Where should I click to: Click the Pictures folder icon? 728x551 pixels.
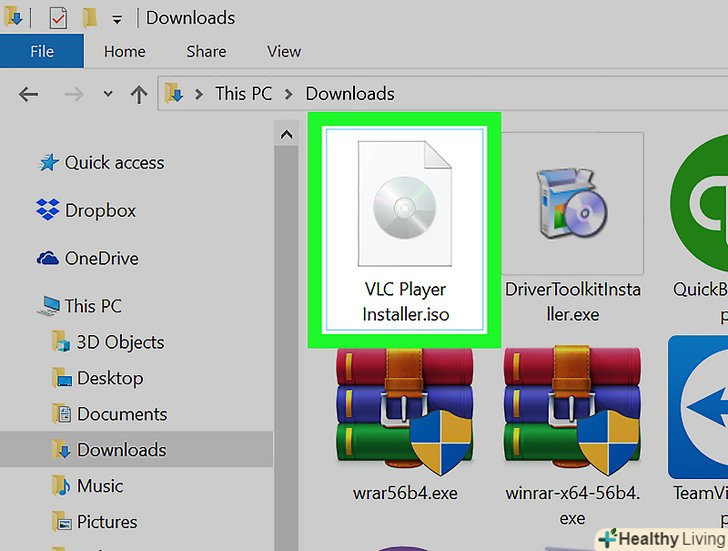tap(61, 521)
